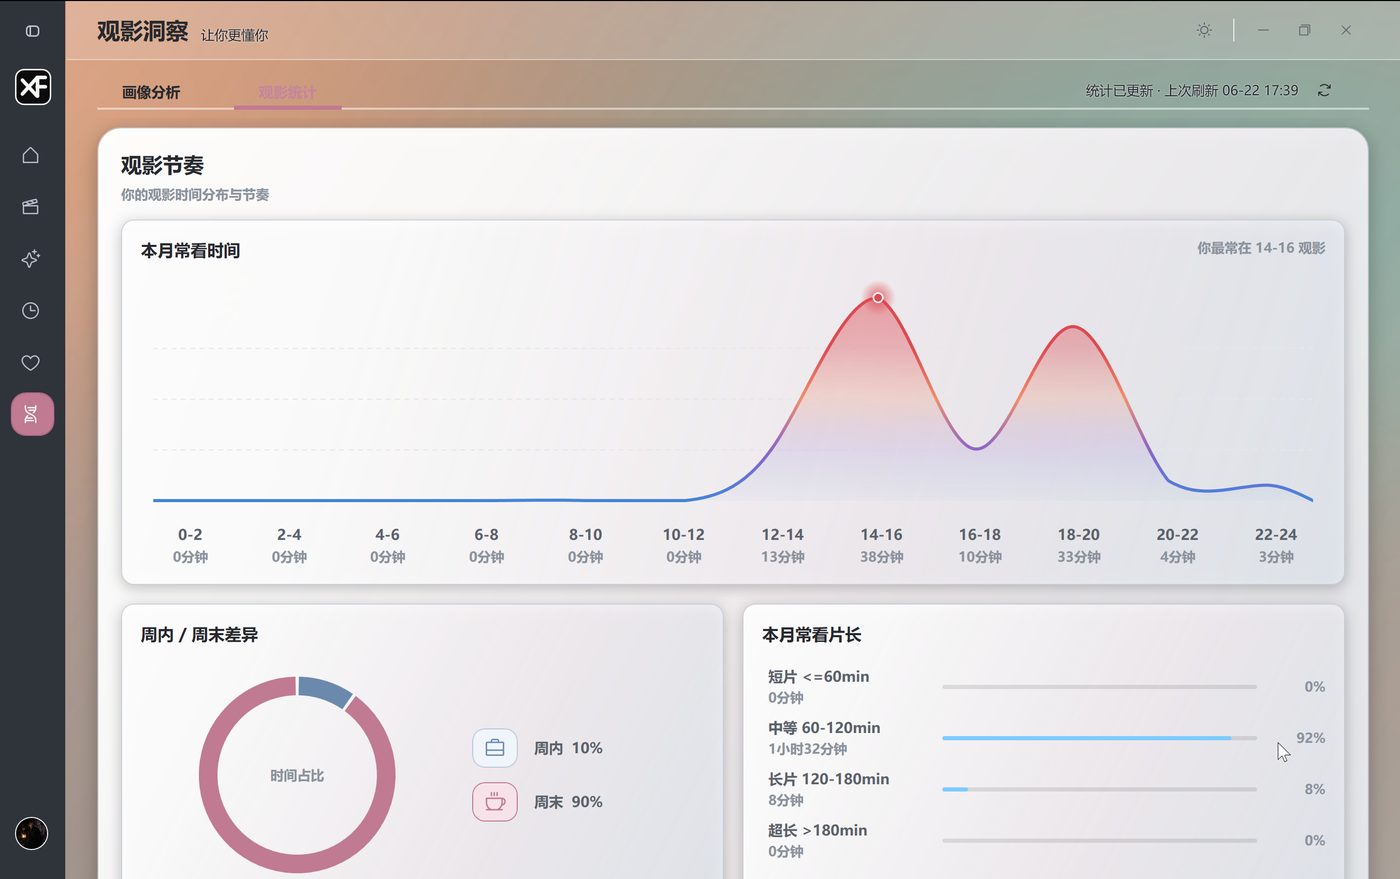The width and height of the screenshot is (1400, 879).
Task: Select the 4-6 time slot label
Action: tap(387, 535)
